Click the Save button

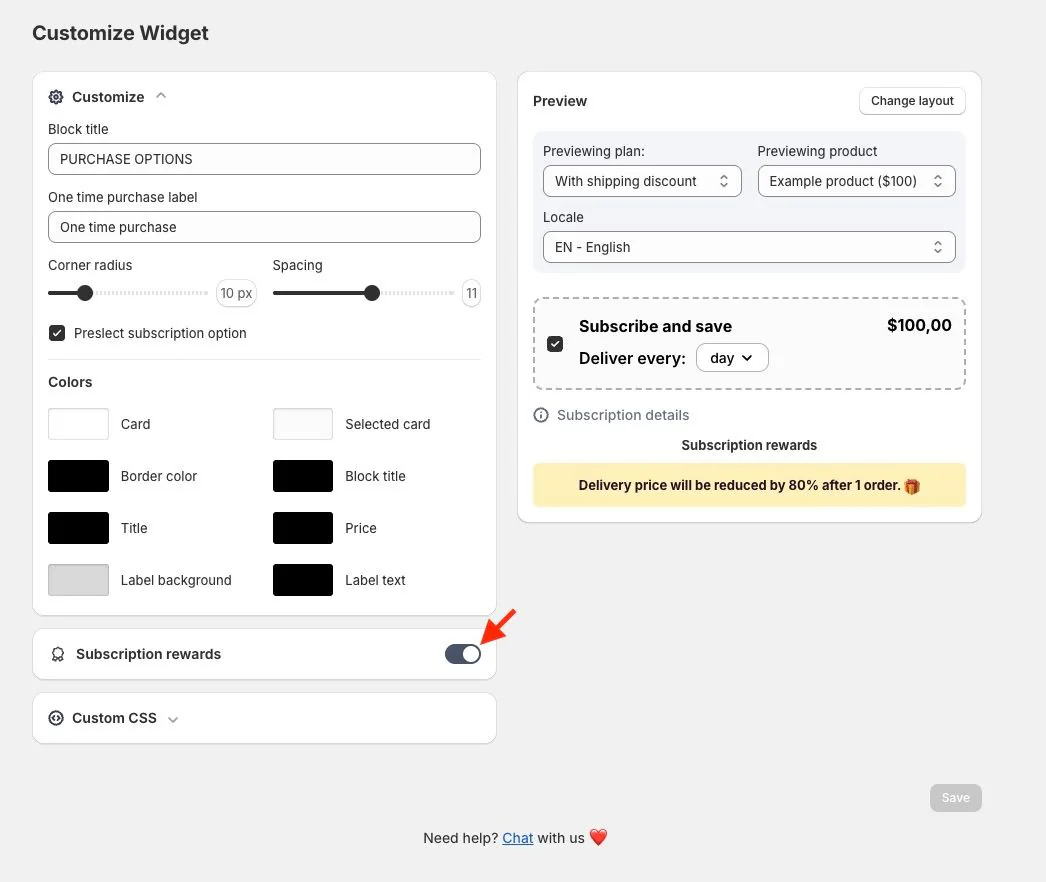(x=955, y=798)
